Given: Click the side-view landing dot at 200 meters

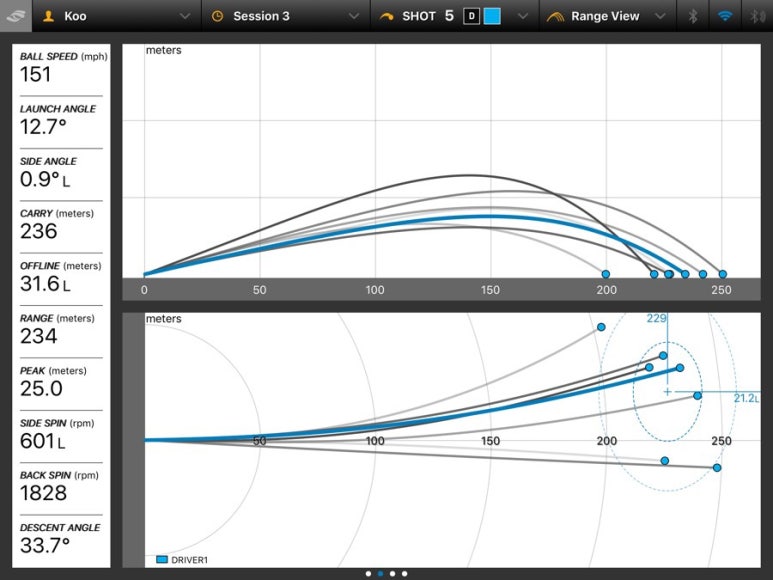Looking at the screenshot, I should pos(605,274).
